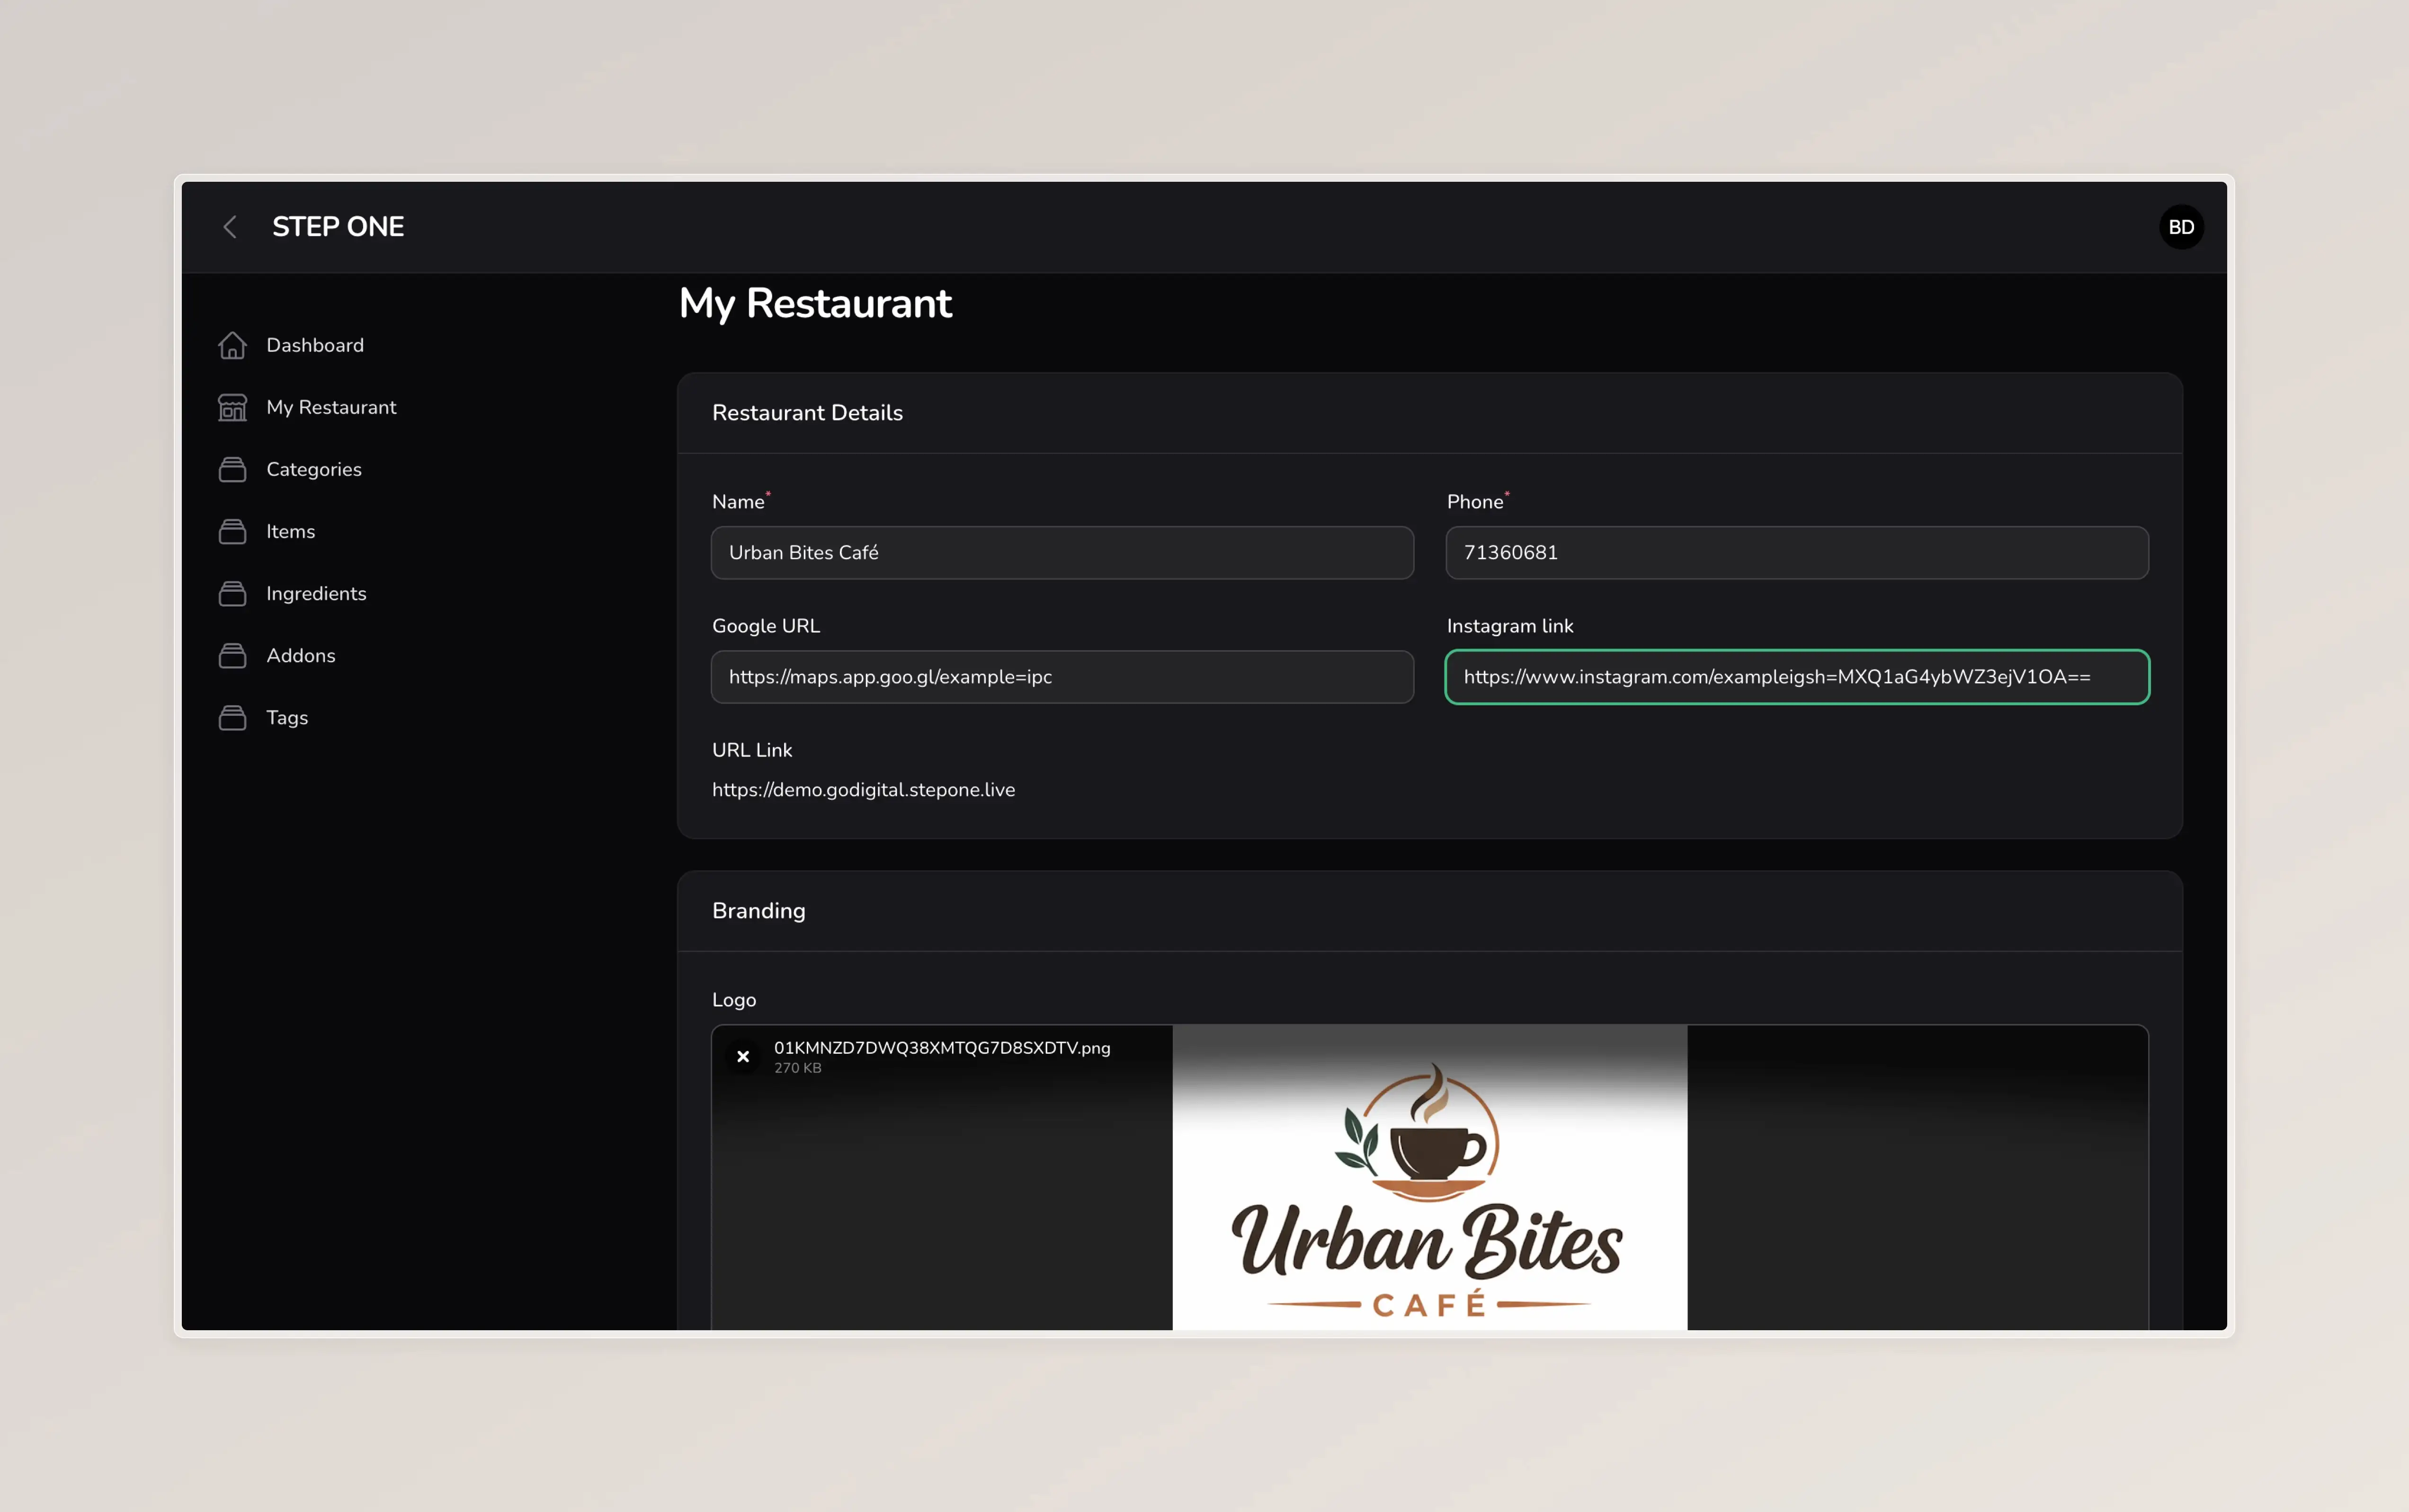Click the Addons sidebar icon
This screenshot has height=1512, width=2409.
tap(232, 655)
